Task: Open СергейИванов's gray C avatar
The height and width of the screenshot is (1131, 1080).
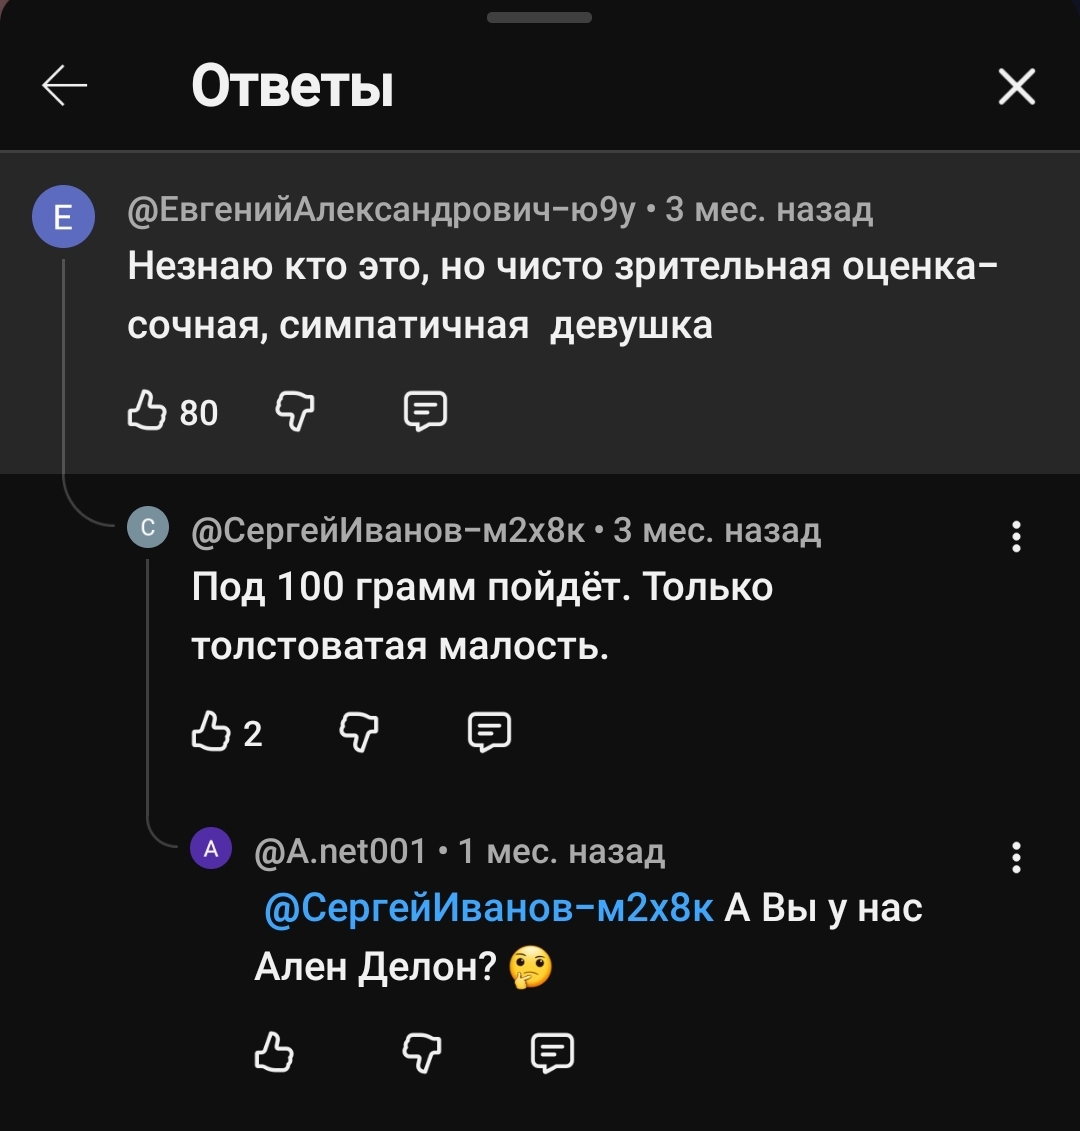Action: click(x=148, y=528)
